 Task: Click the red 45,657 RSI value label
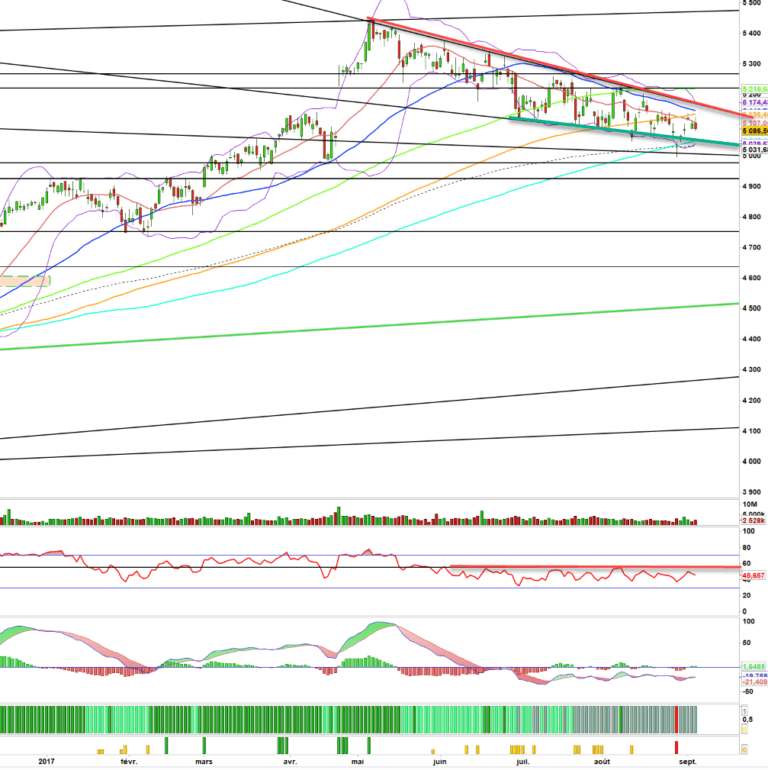tap(754, 577)
